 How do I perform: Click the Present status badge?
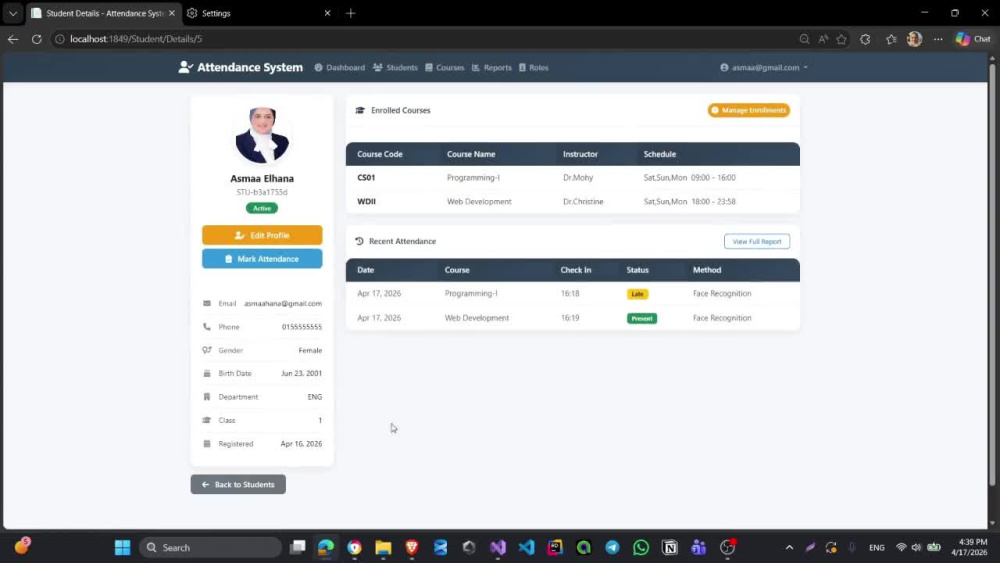pyautogui.click(x=642, y=318)
